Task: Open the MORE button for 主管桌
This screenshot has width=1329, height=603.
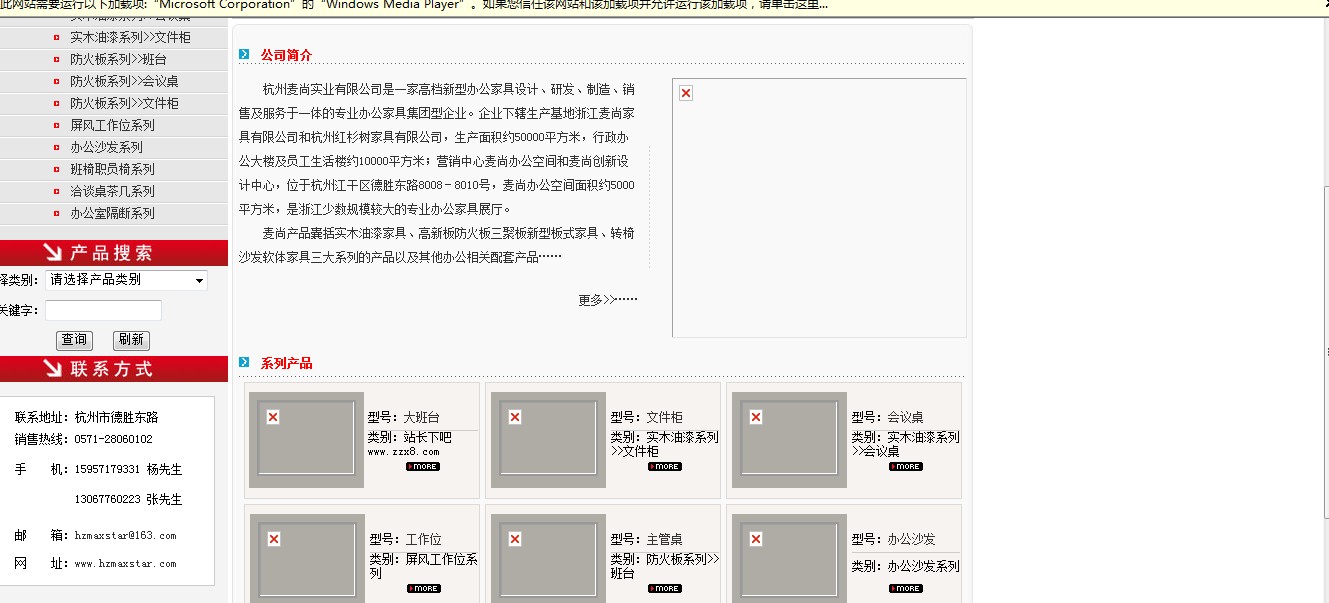Action: click(x=665, y=588)
